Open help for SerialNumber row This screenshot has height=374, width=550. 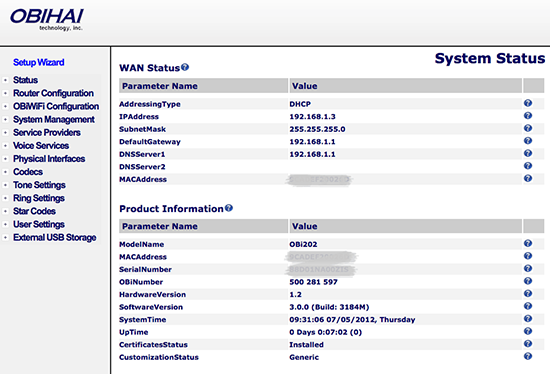(x=528, y=269)
